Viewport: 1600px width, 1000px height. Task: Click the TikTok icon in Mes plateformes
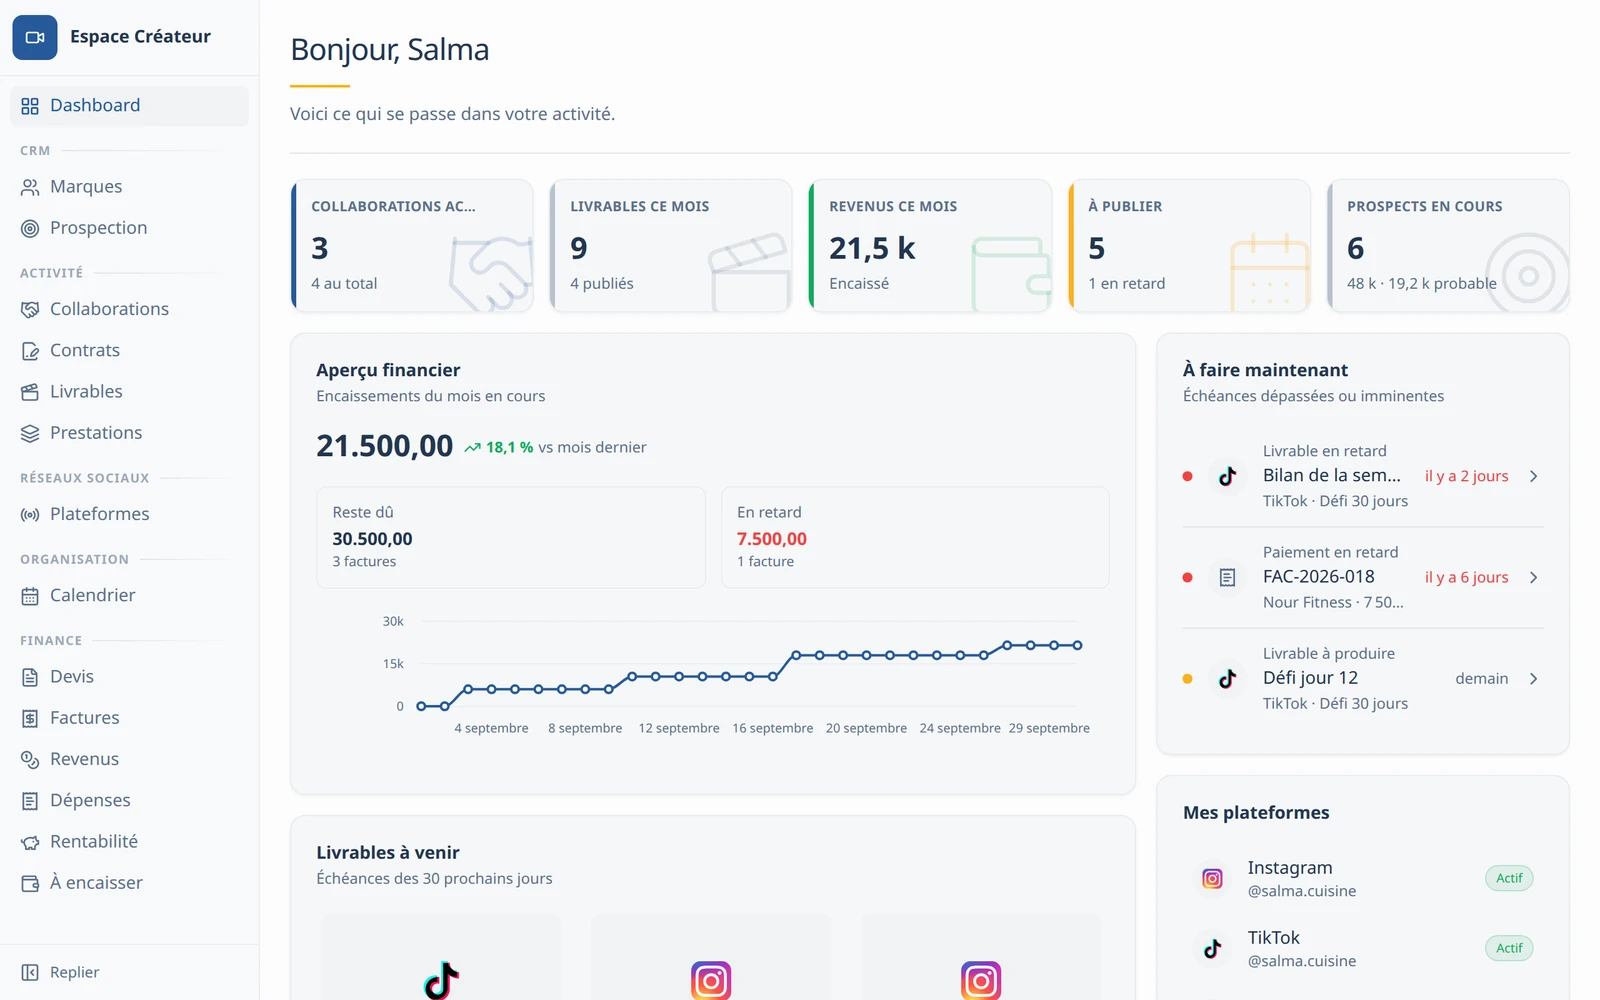[x=1212, y=948]
